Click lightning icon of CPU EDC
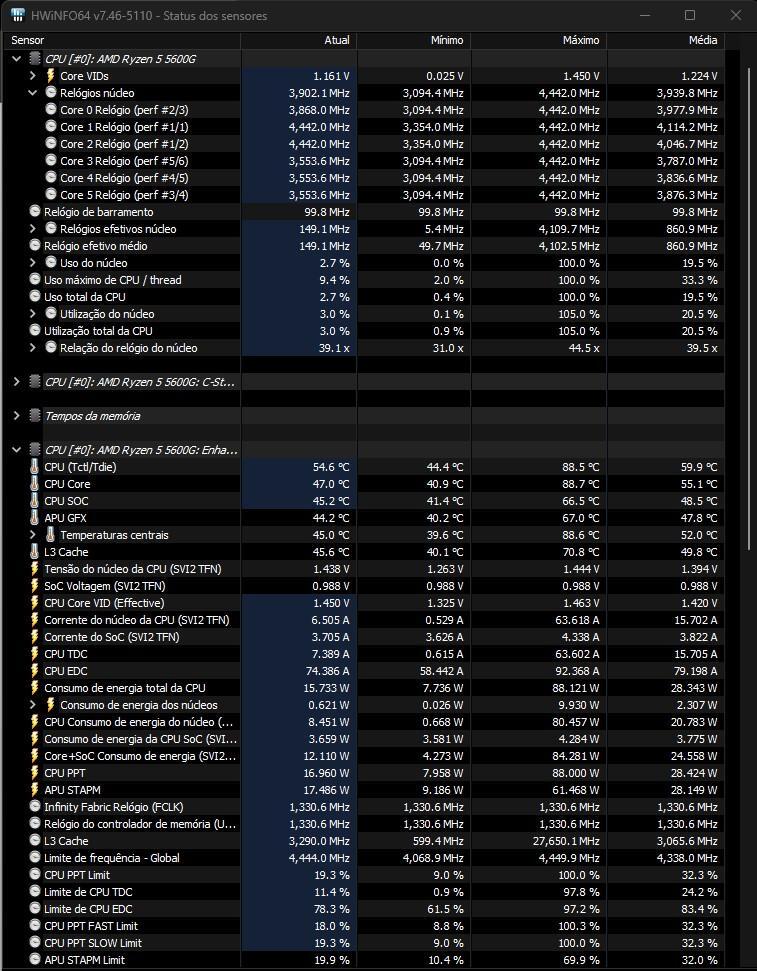This screenshot has width=757, height=971. [35, 671]
